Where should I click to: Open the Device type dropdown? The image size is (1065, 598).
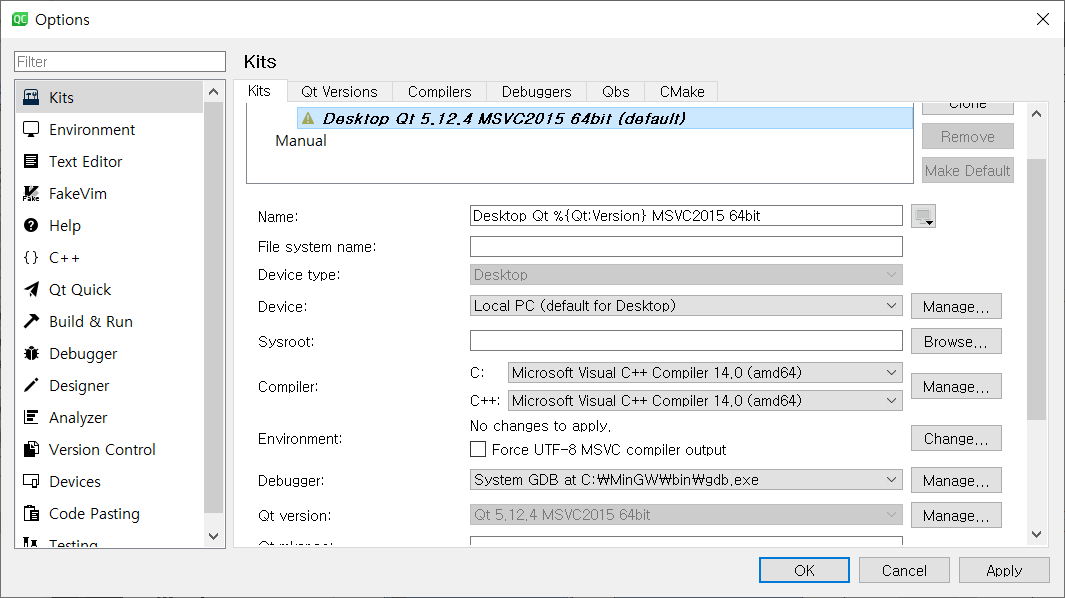click(x=686, y=275)
